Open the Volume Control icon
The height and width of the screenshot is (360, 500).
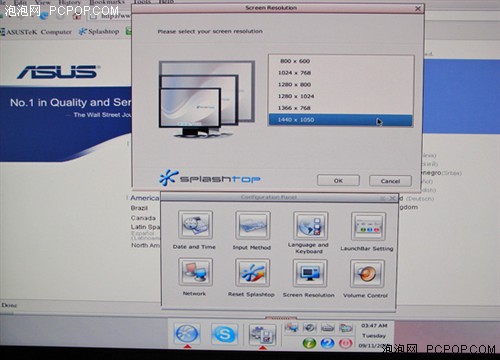point(367,274)
